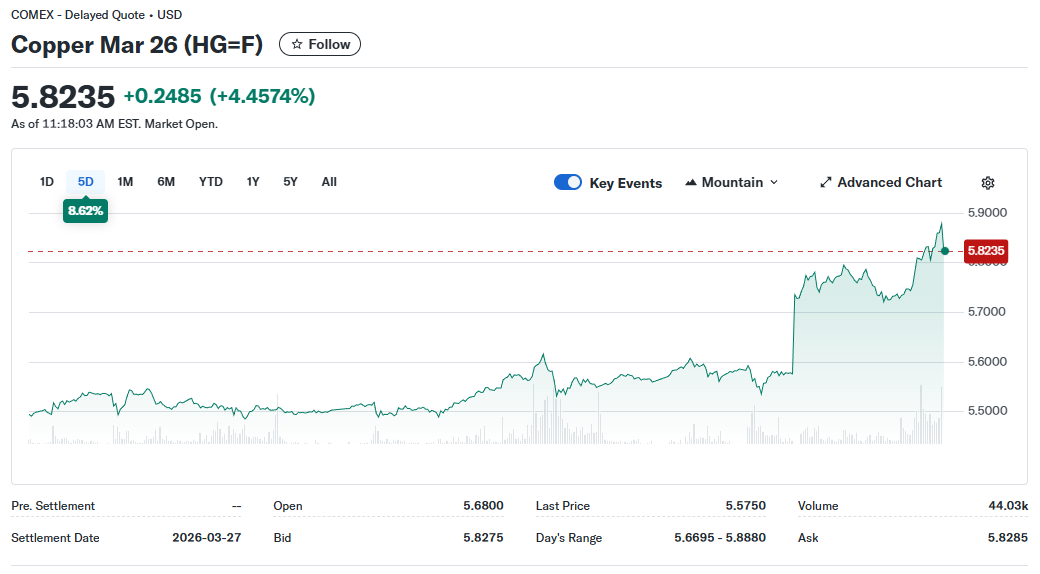
Task: Click the 5.8235 headline price
Action: tap(63, 97)
